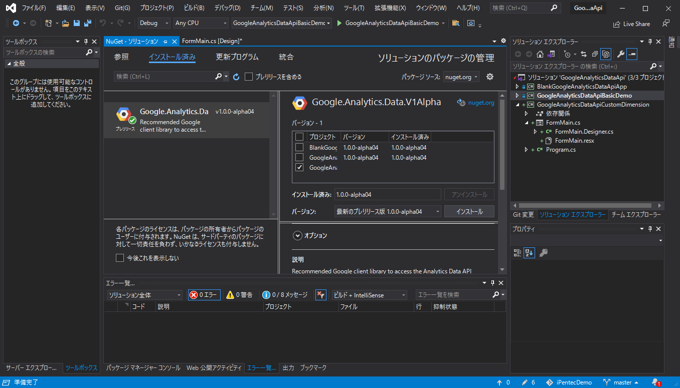Open the Git menu
This screenshot has width=680, height=388.
point(122,8)
